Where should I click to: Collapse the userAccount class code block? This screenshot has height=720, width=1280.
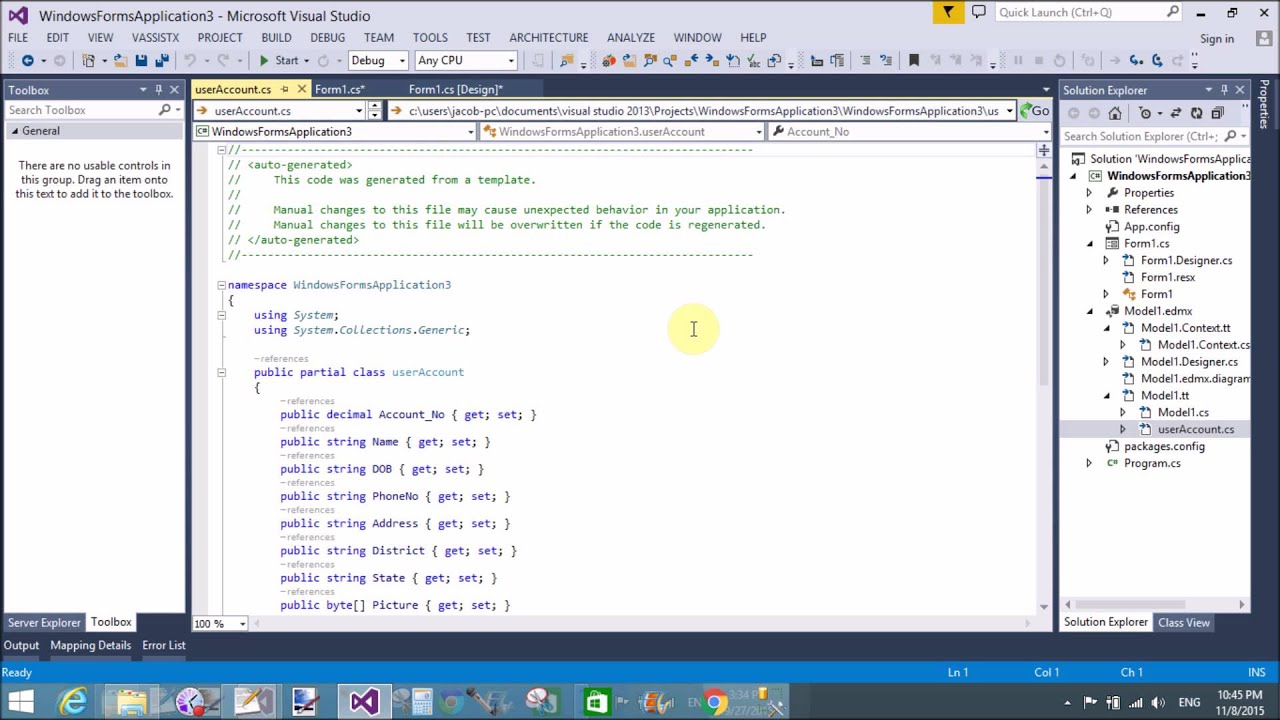click(x=221, y=372)
